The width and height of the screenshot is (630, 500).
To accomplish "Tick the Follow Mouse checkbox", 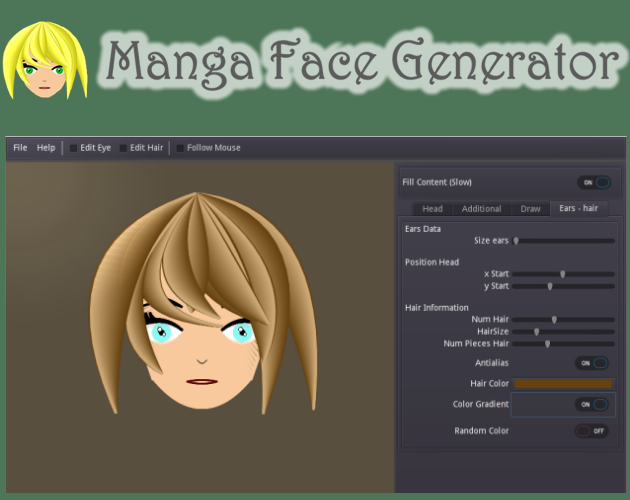I will 209,148.
